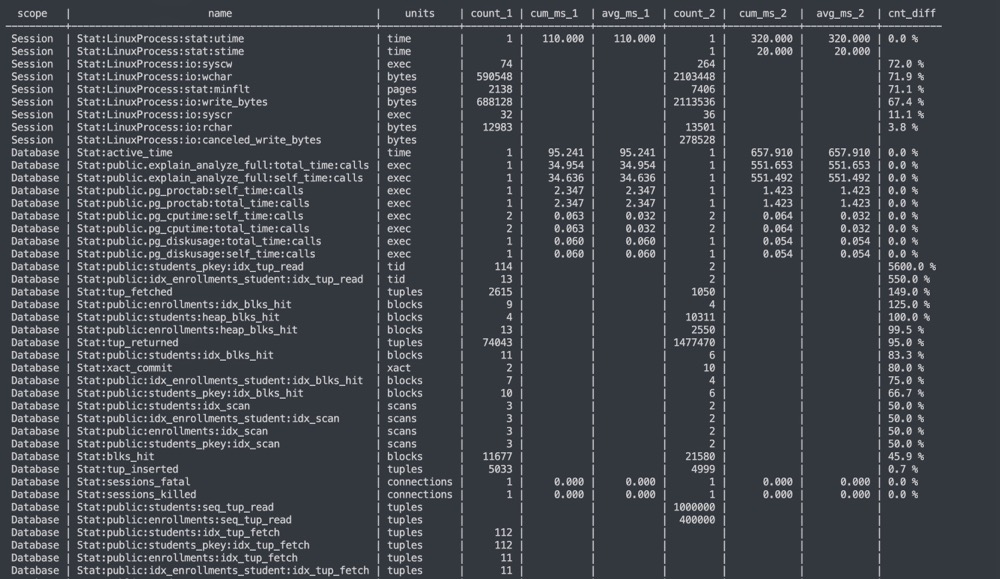The height and width of the screenshot is (579, 1000).
Task: Click the "name" column header
Action: (221, 13)
